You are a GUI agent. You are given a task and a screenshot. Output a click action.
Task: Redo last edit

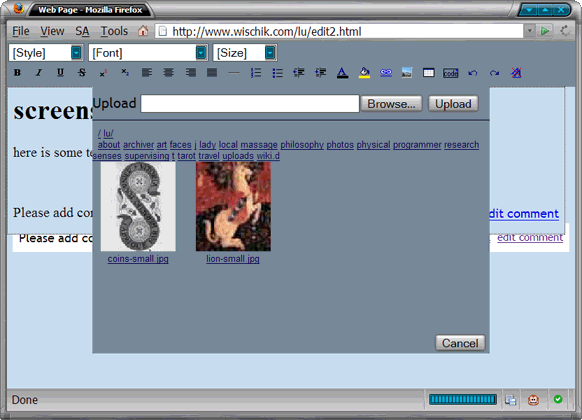[494, 73]
